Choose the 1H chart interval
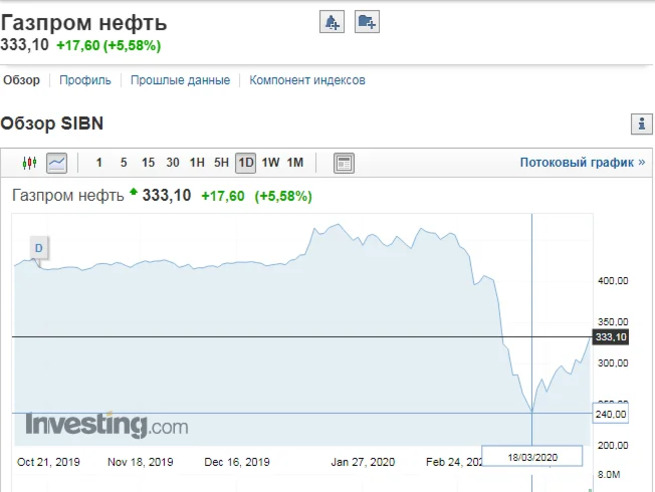The width and height of the screenshot is (655, 492). click(x=197, y=162)
